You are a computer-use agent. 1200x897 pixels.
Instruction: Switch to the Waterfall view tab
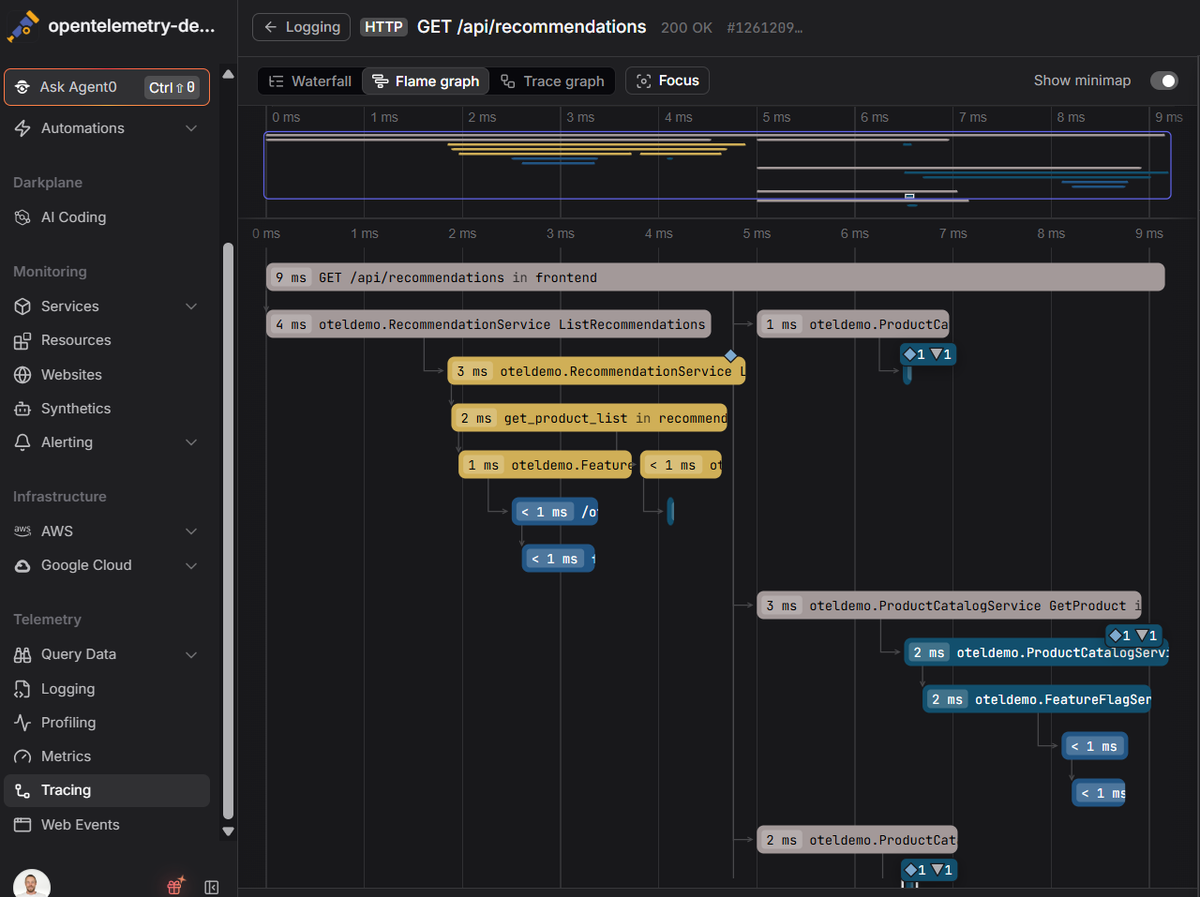coord(309,81)
